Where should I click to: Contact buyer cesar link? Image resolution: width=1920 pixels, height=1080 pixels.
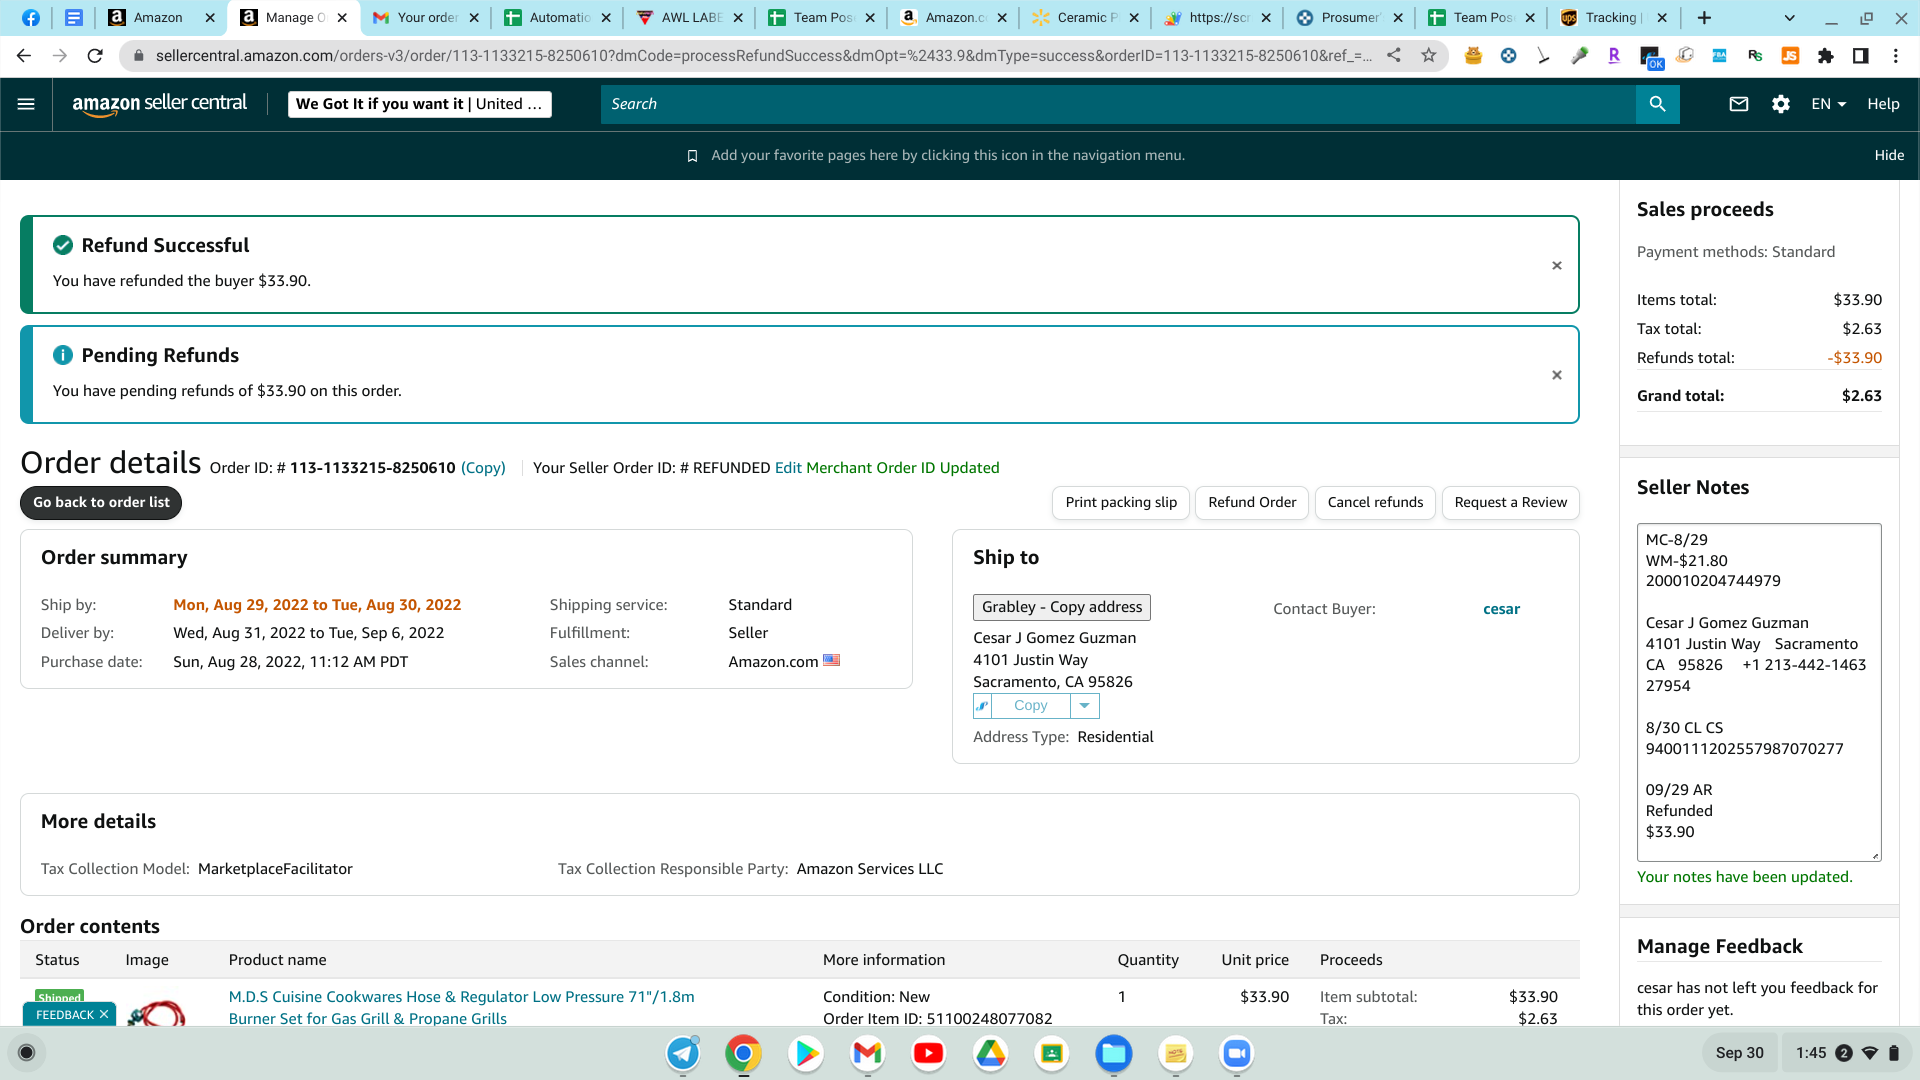pyautogui.click(x=1501, y=609)
